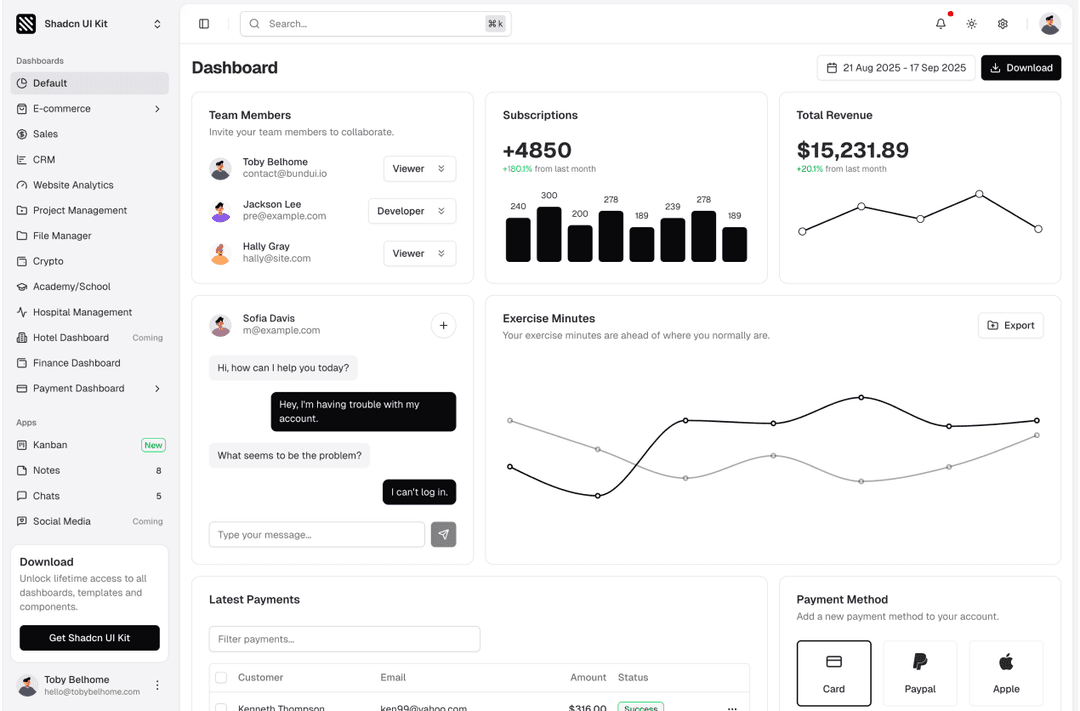Click the plus icon in Sofia Davis chat header
Image resolution: width=1080 pixels, height=711 pixels.
443,325
